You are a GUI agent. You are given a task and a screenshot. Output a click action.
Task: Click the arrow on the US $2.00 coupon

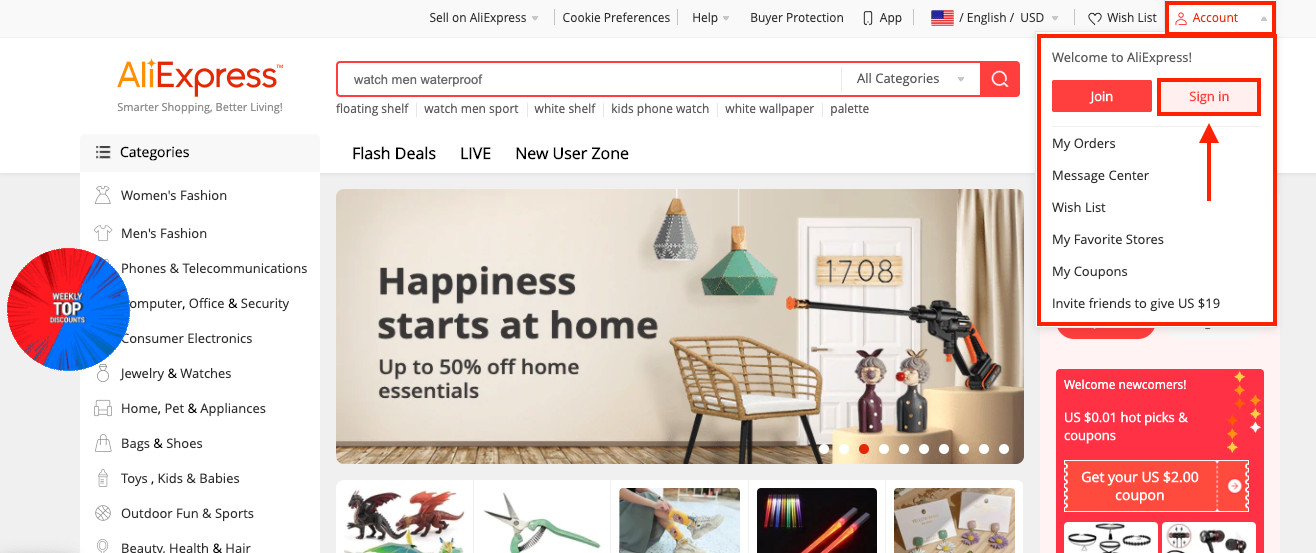(1235, 486)
